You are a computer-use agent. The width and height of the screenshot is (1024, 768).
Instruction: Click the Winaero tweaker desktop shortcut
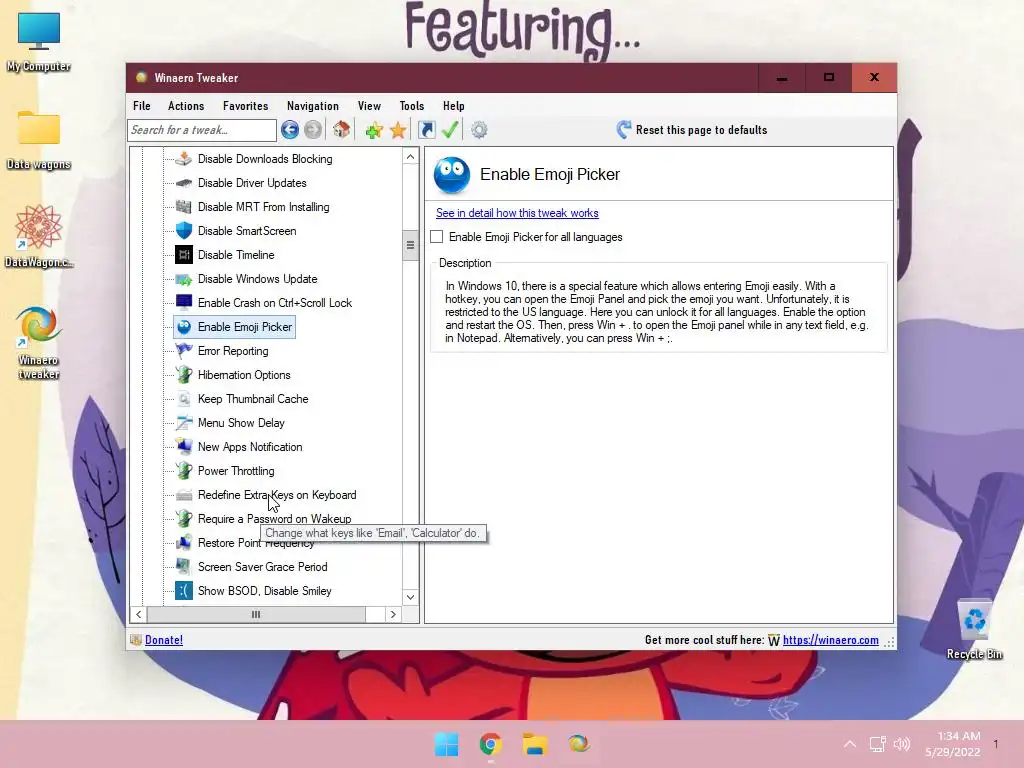pyautogui.click(x=39, y=342)
